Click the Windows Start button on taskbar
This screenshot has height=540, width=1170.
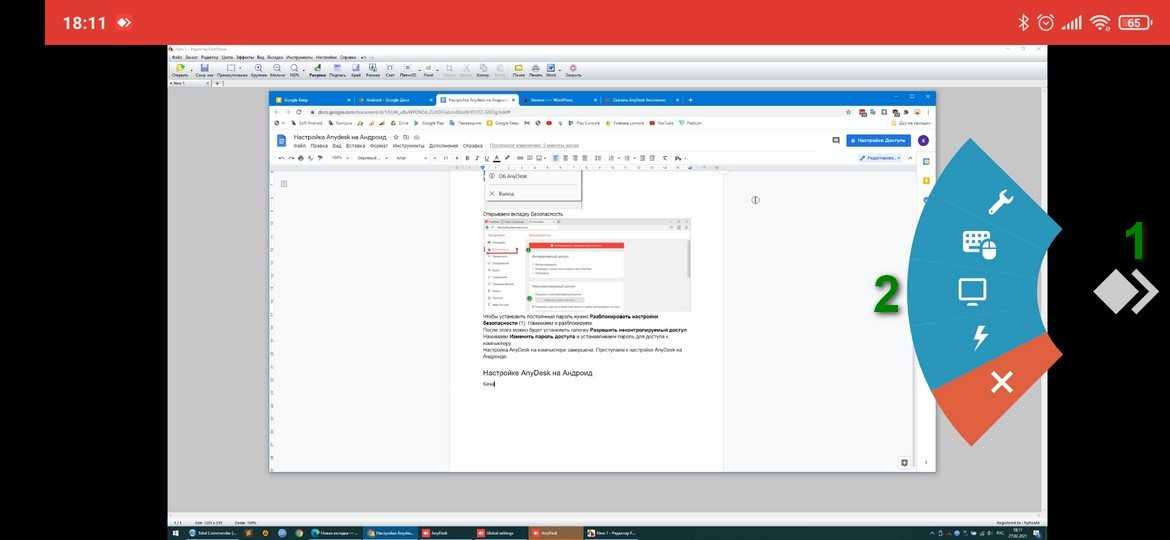pos(177,533)
